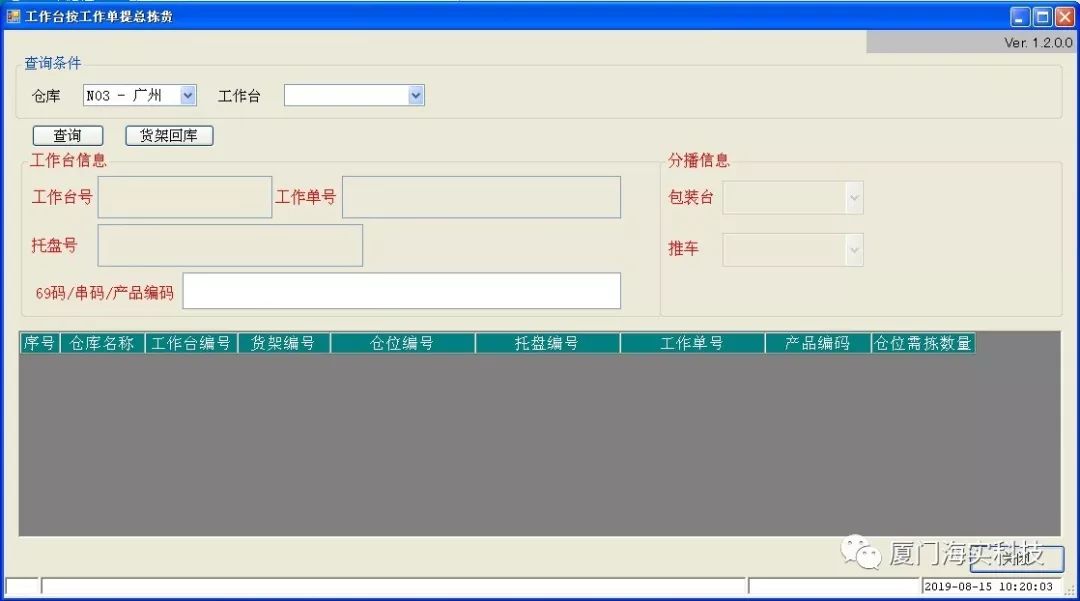Click the 产品编码 column header

[817, 343]
